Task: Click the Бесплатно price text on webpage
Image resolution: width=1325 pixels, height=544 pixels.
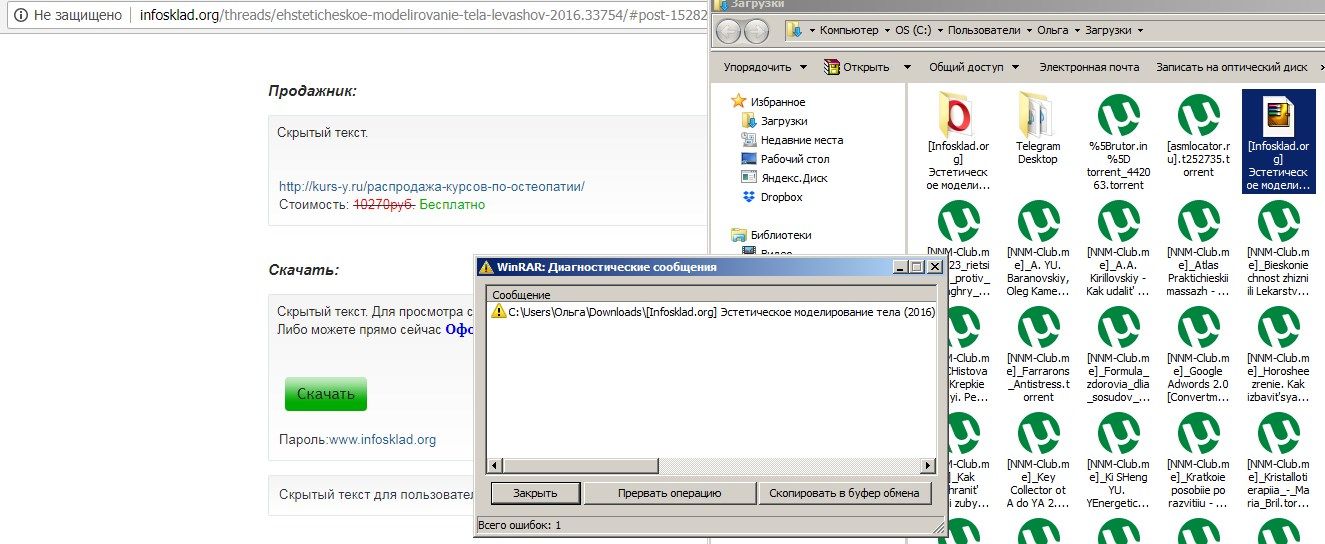Action: (x=452, y=205)
